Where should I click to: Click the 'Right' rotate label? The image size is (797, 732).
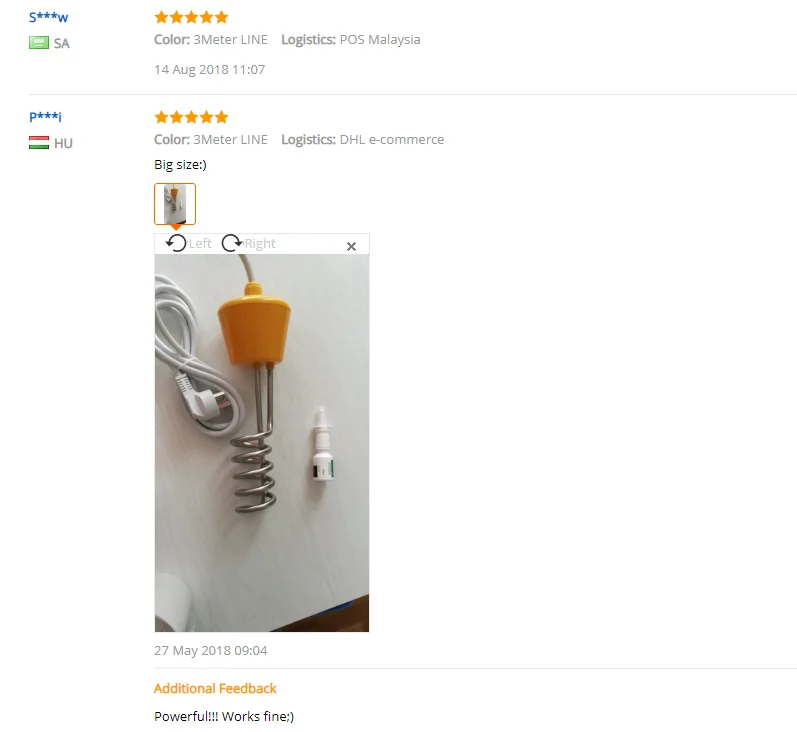click(260, 243)
